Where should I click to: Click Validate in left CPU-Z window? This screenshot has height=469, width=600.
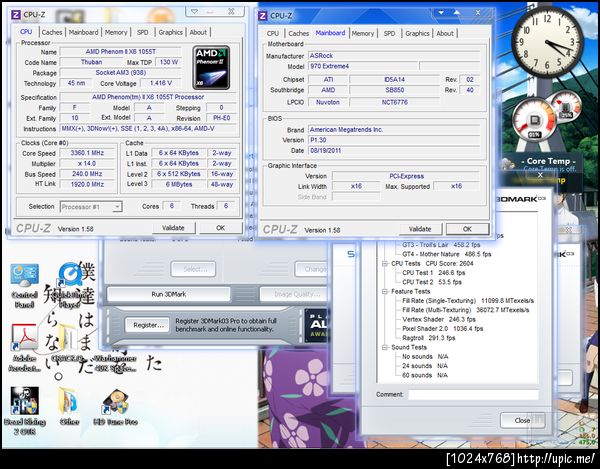(x=173, y=228)
